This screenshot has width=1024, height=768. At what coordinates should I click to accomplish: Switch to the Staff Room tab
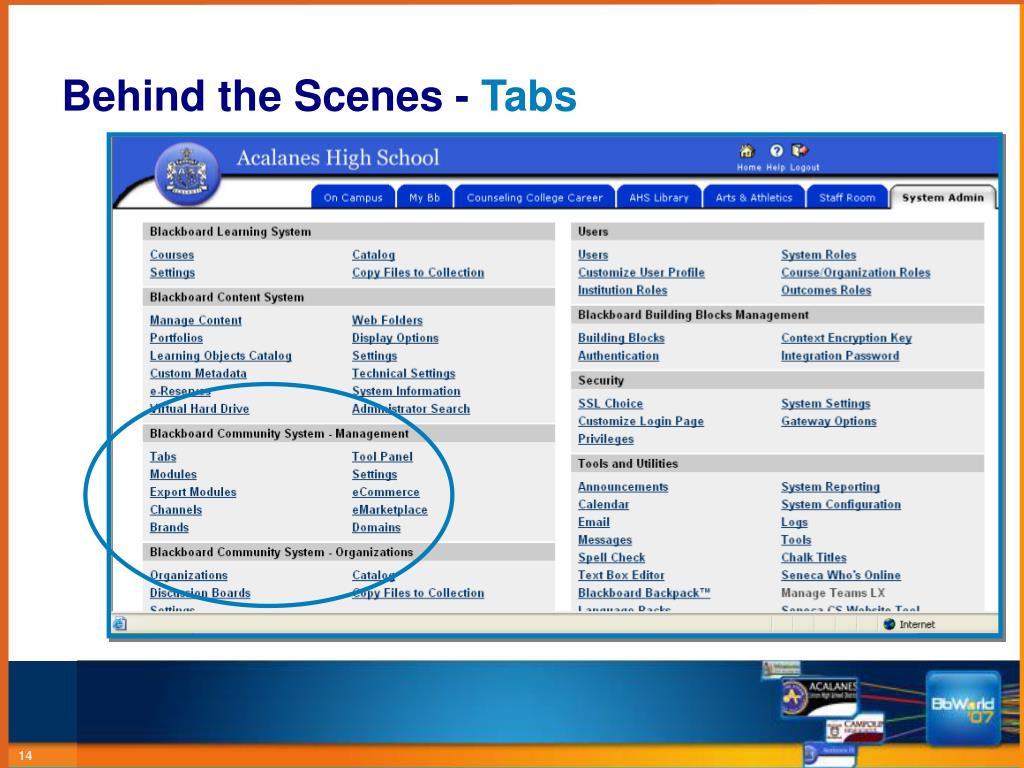coord(847,197)
